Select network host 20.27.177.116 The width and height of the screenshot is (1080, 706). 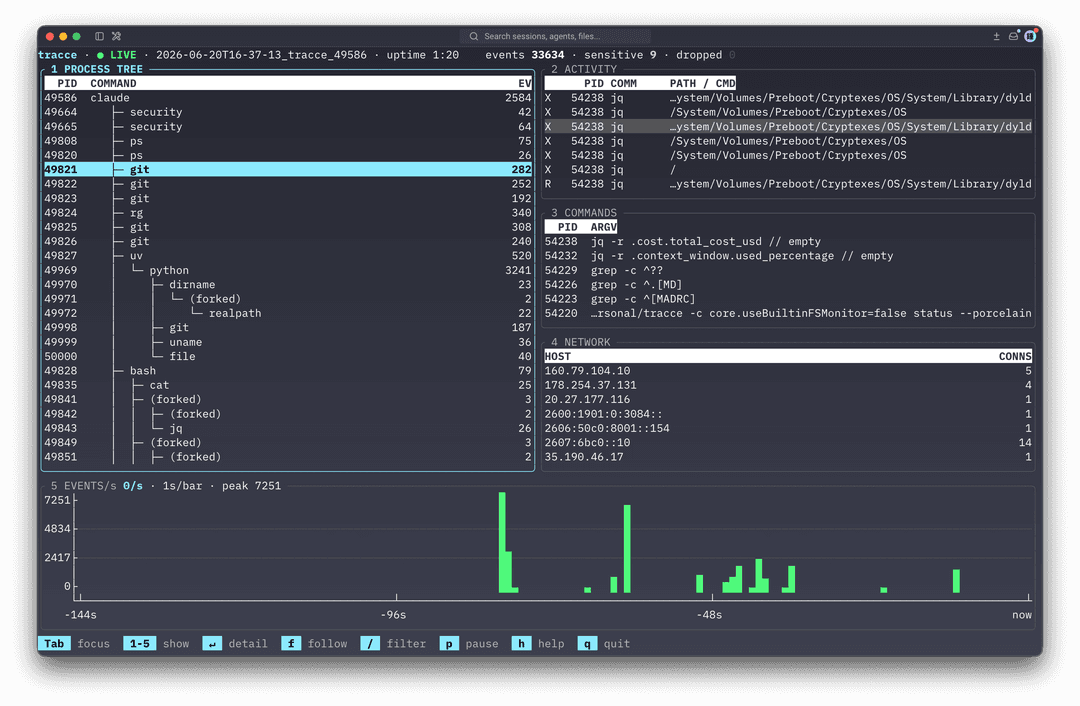[x=788, y=399]
